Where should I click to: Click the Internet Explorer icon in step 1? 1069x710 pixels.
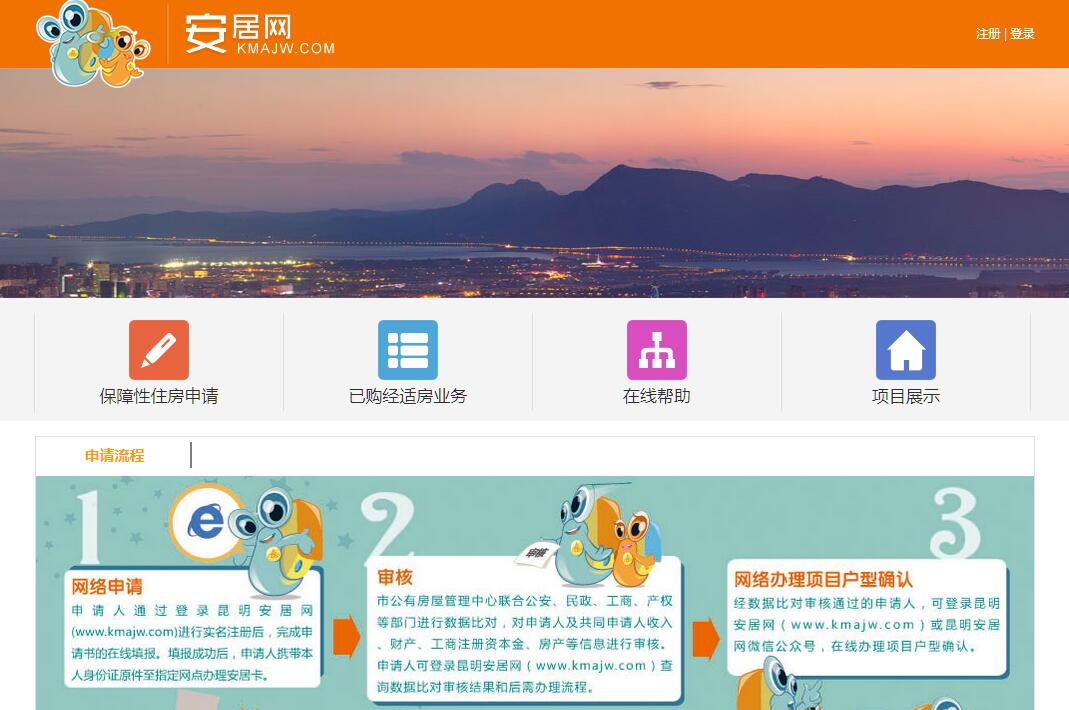pyautogui.click(x=206, y=521)
